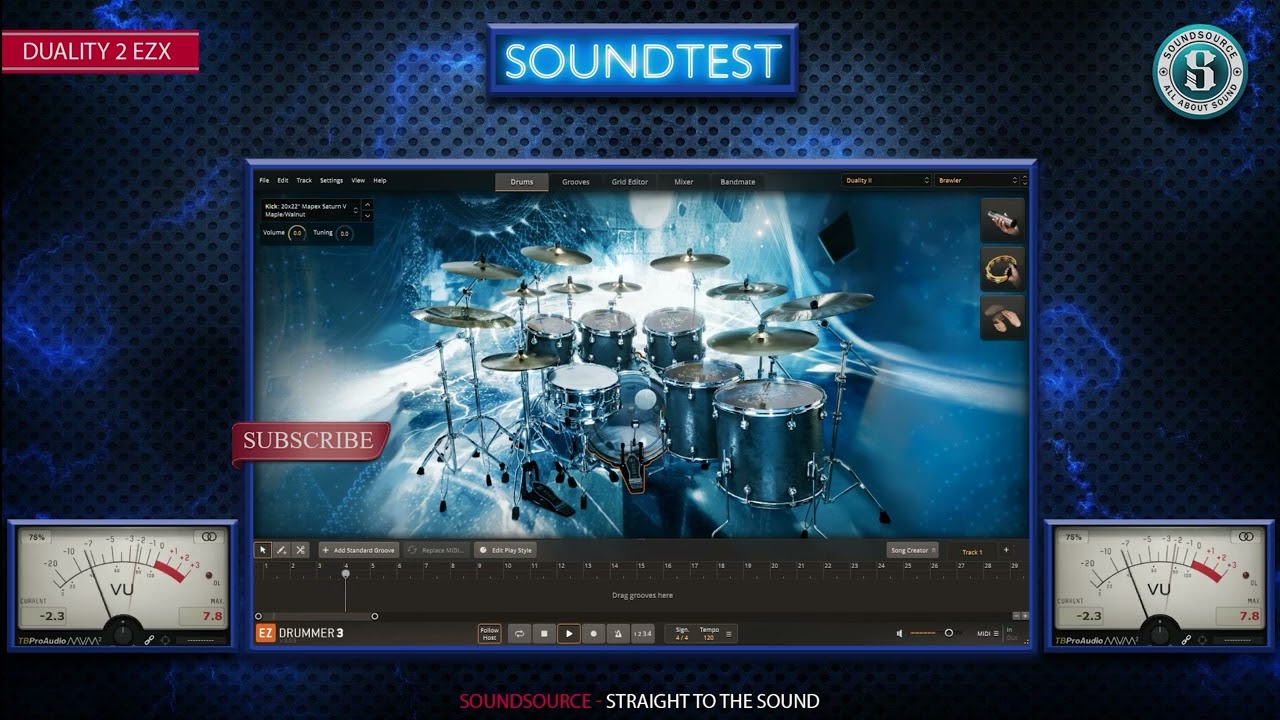The height and width of the screenshot is (720, 1280).
Task: Open the Duality II library dropdown
Action: [x=886, y=181]
